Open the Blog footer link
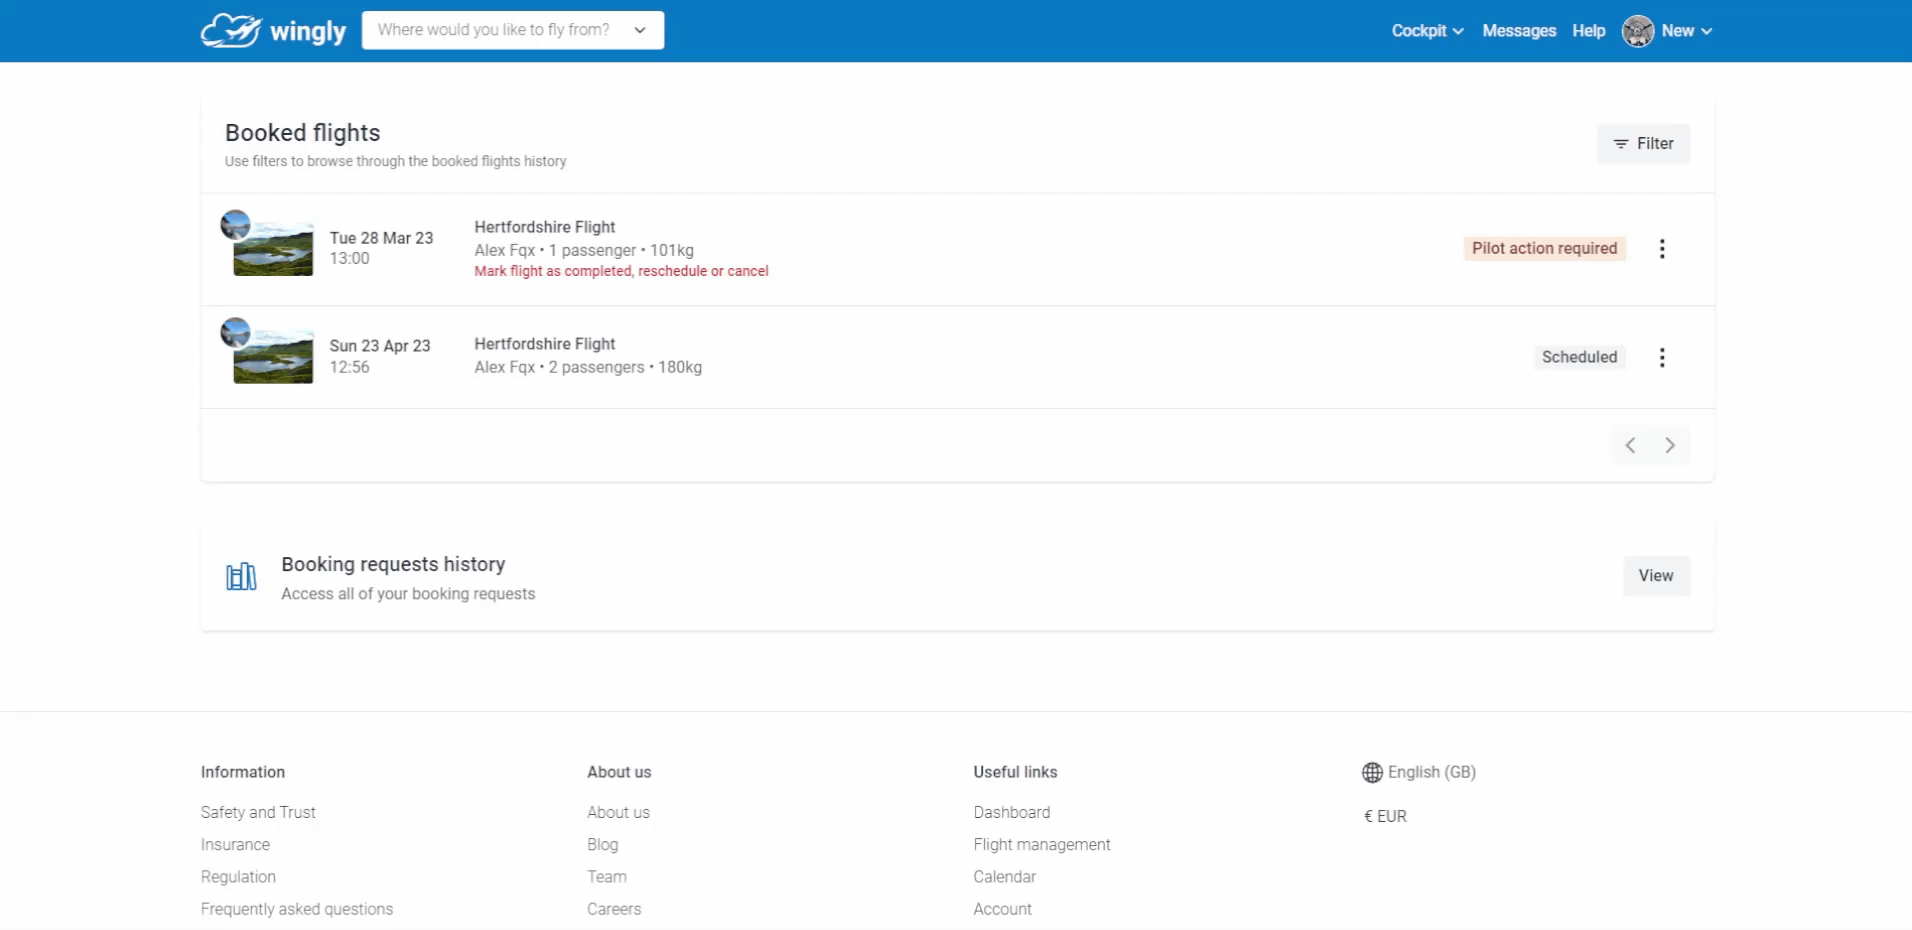1912x930 pixels. (603, 844)
